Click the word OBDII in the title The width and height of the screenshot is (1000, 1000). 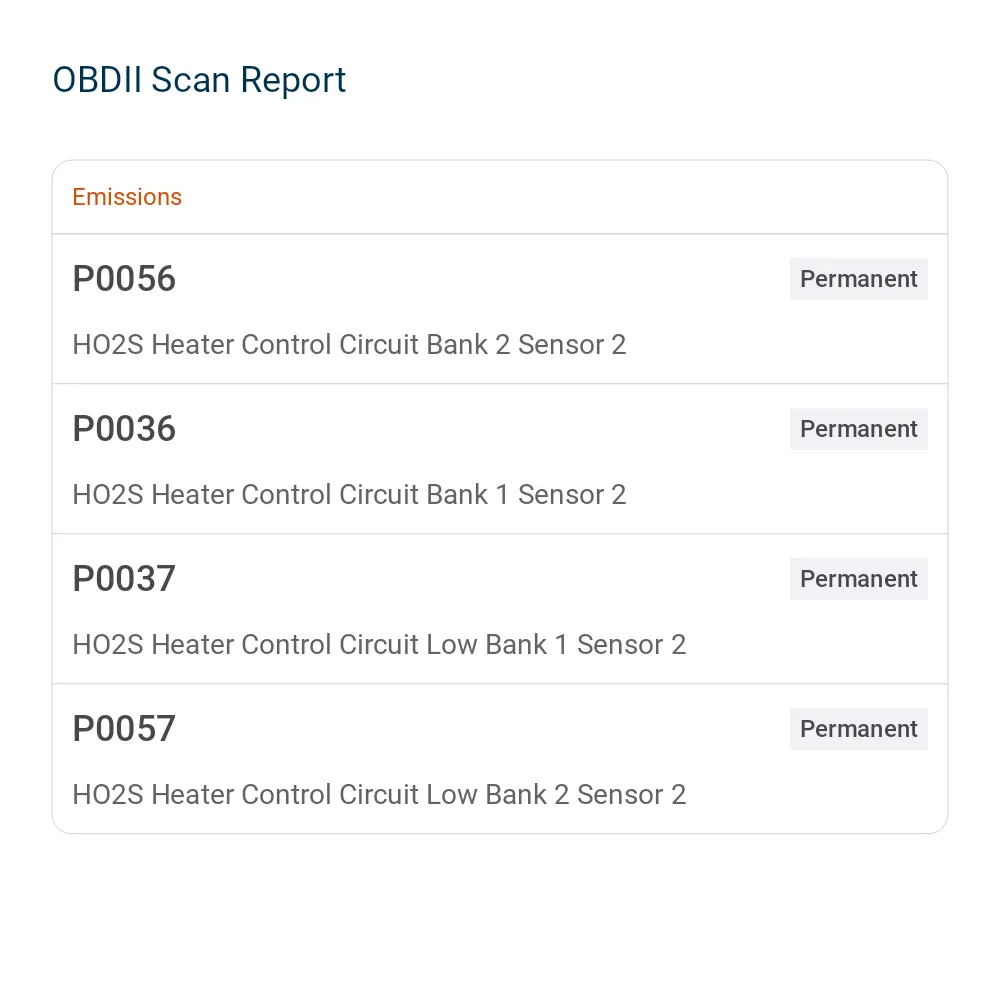point(97,80)
